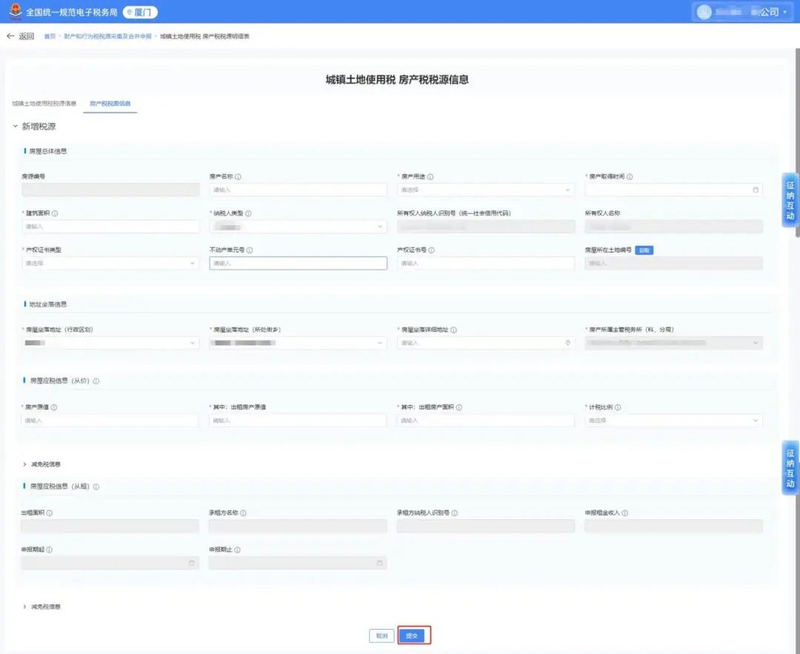The width and height of the screenshot is (800, 654).
Task: Select the 房产税税源信息 tab
Action: pos(110,103)
